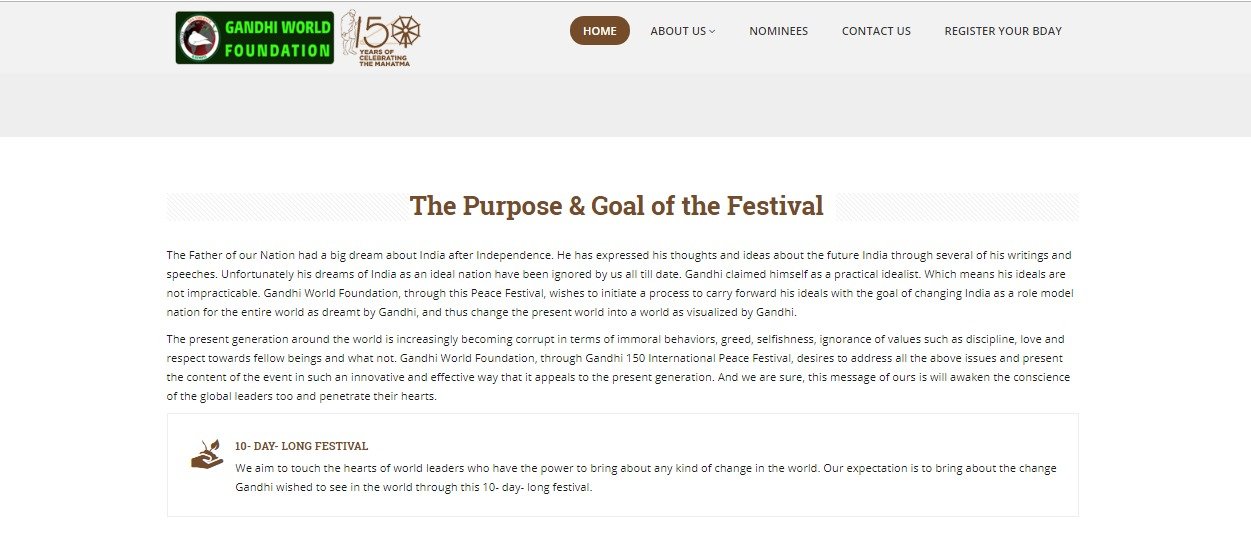Click the numeral 5 in the 150 logo
This screenshot has height=534, width=1251.
[x=378, y=29]
